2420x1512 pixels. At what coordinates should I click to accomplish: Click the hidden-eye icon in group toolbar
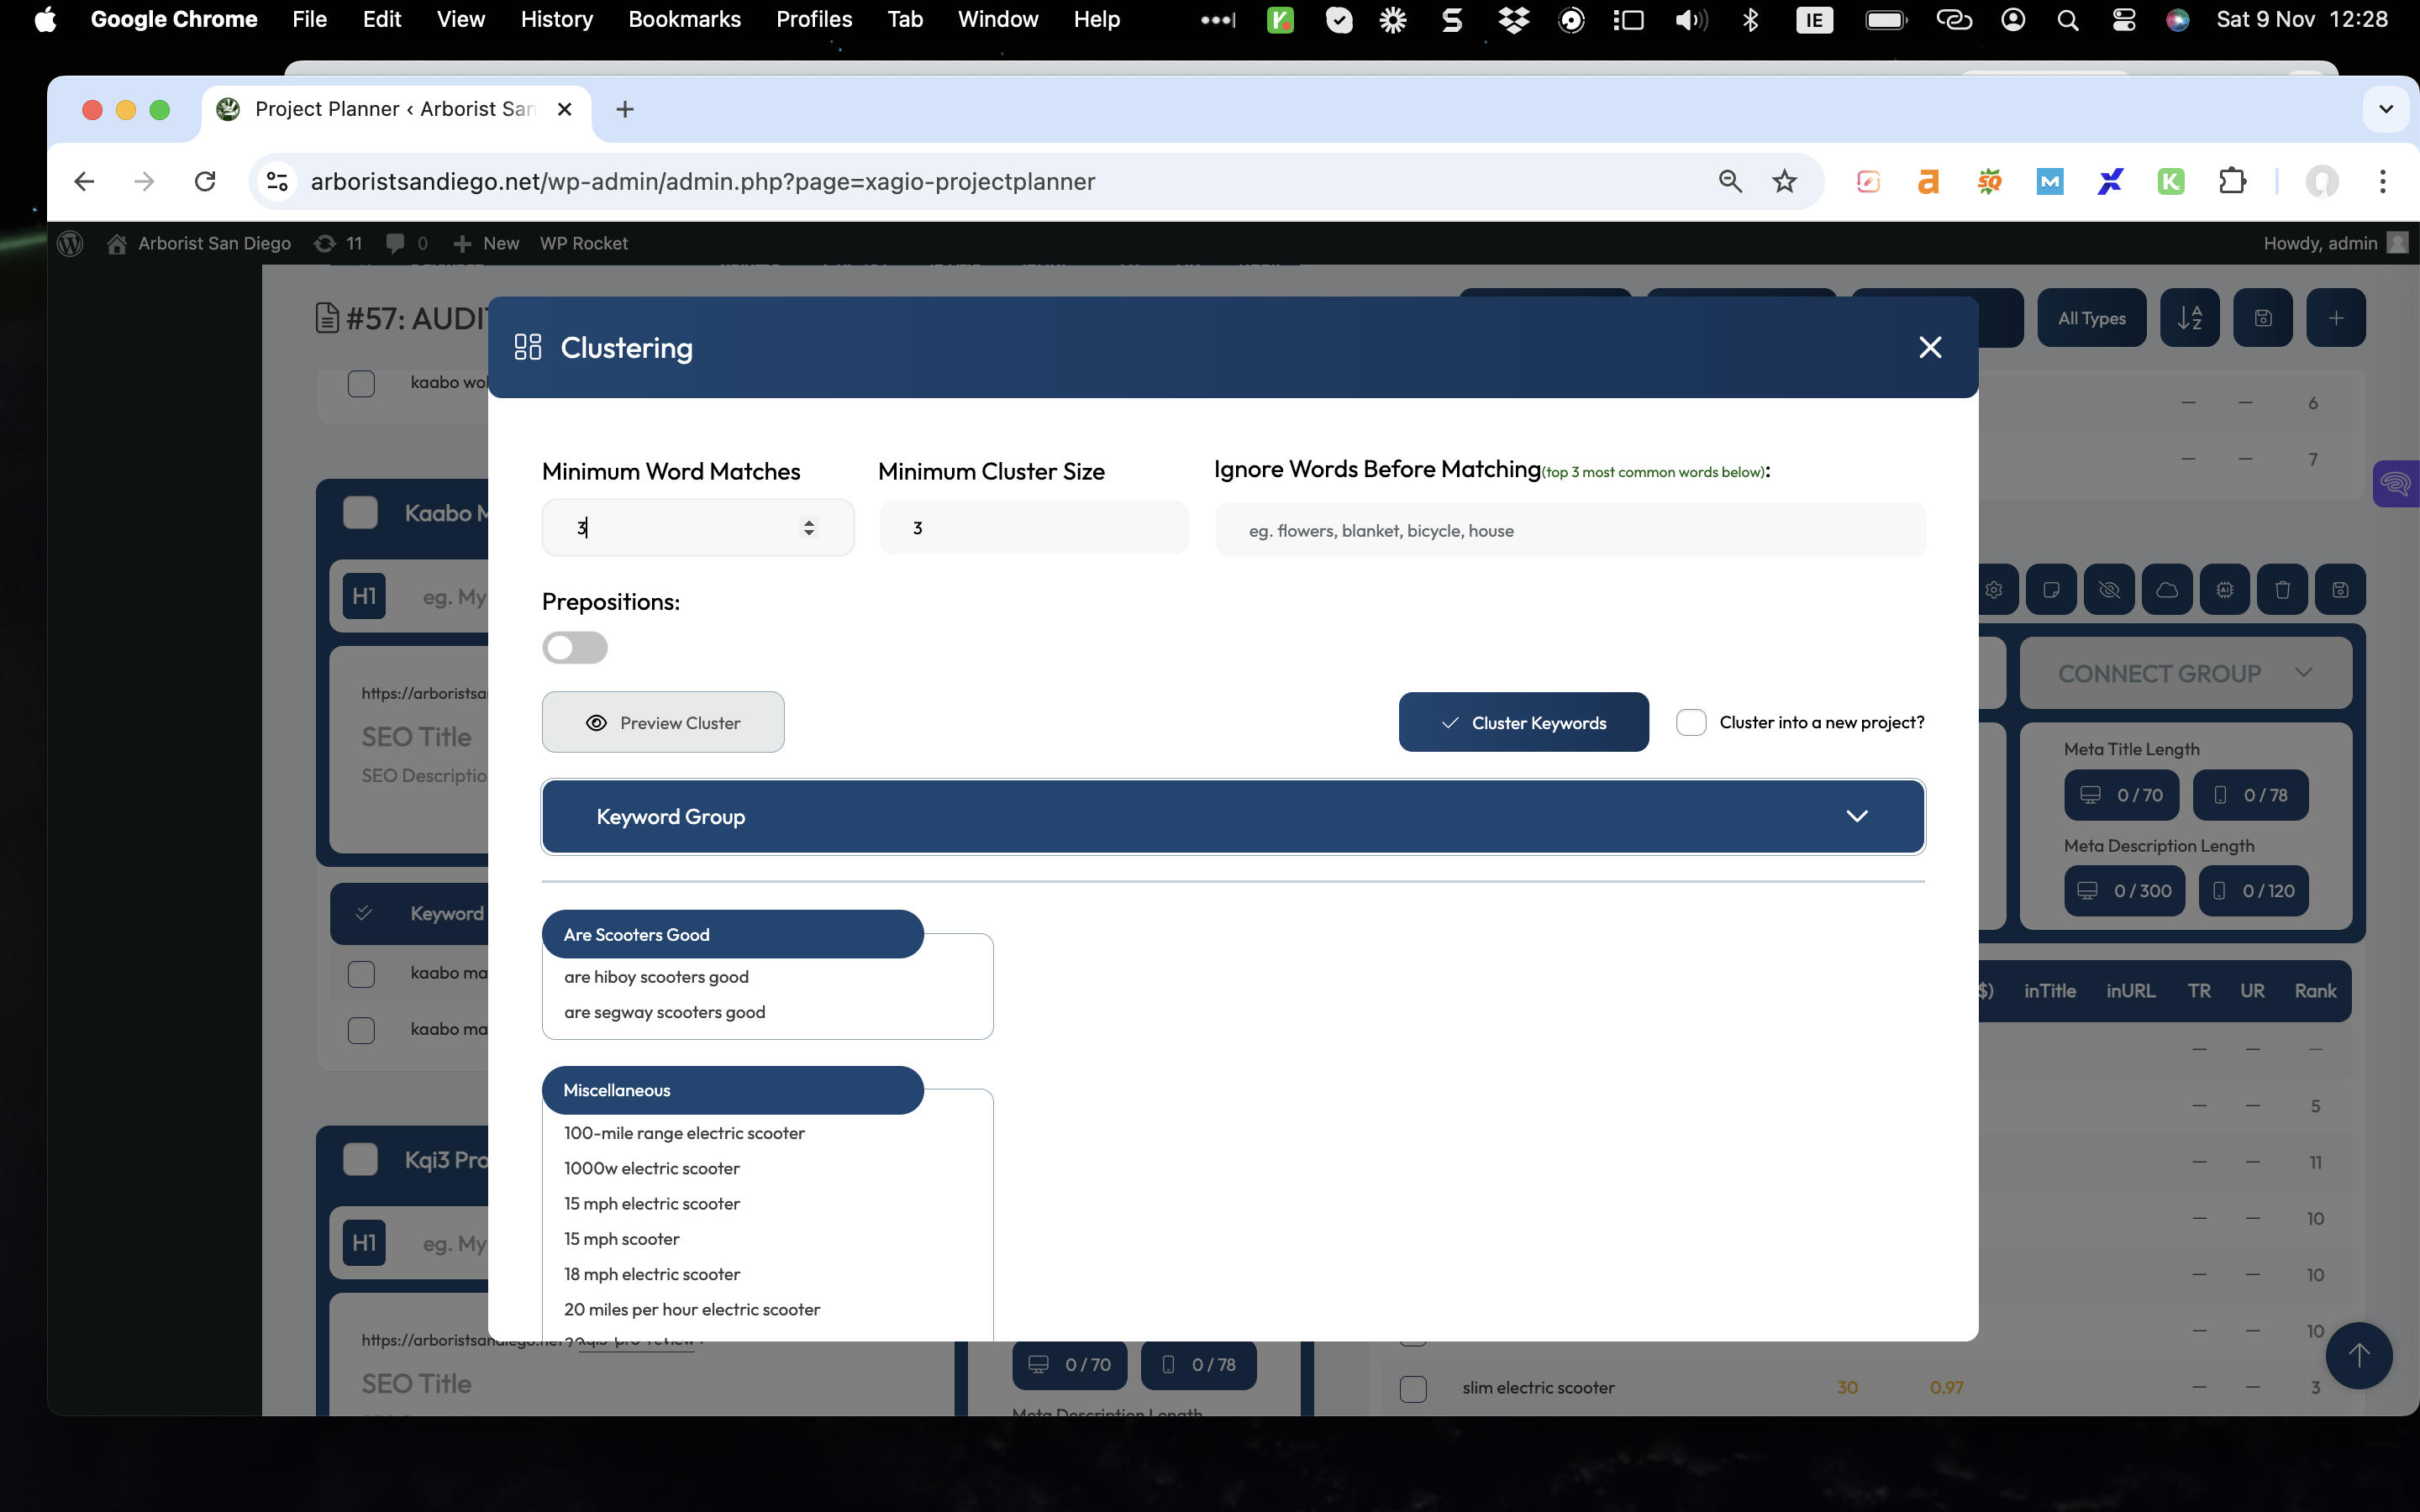(2109, 590)
